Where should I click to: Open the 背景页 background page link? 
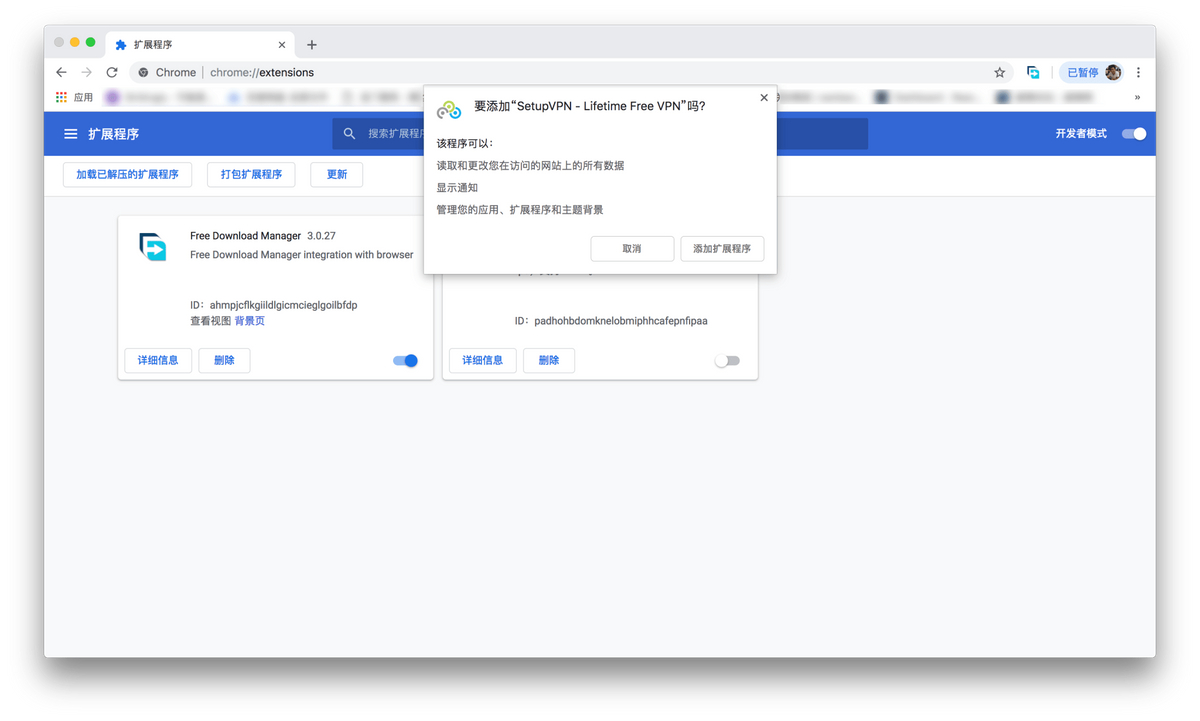250,321
